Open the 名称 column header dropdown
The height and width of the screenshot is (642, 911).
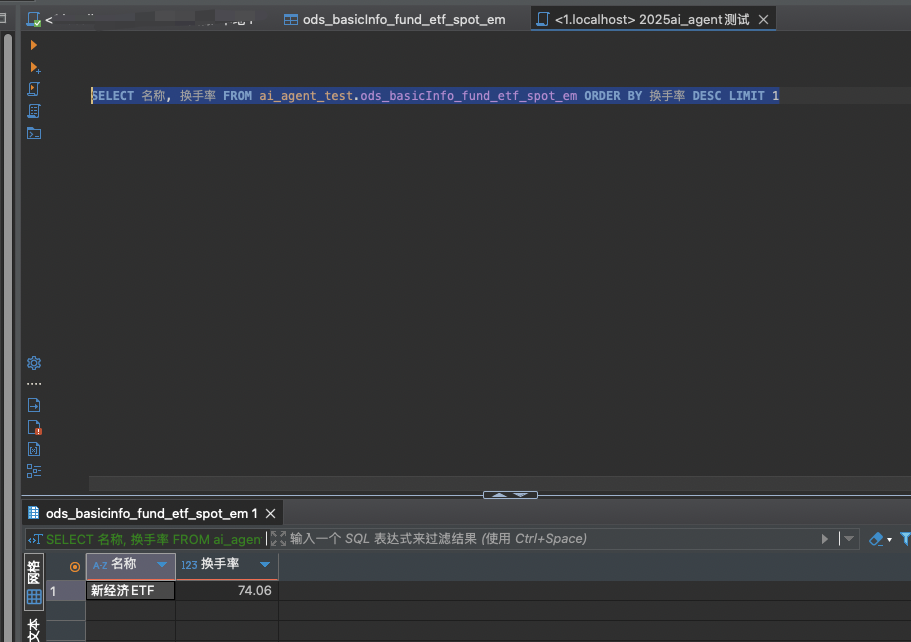tap(162, 565)
